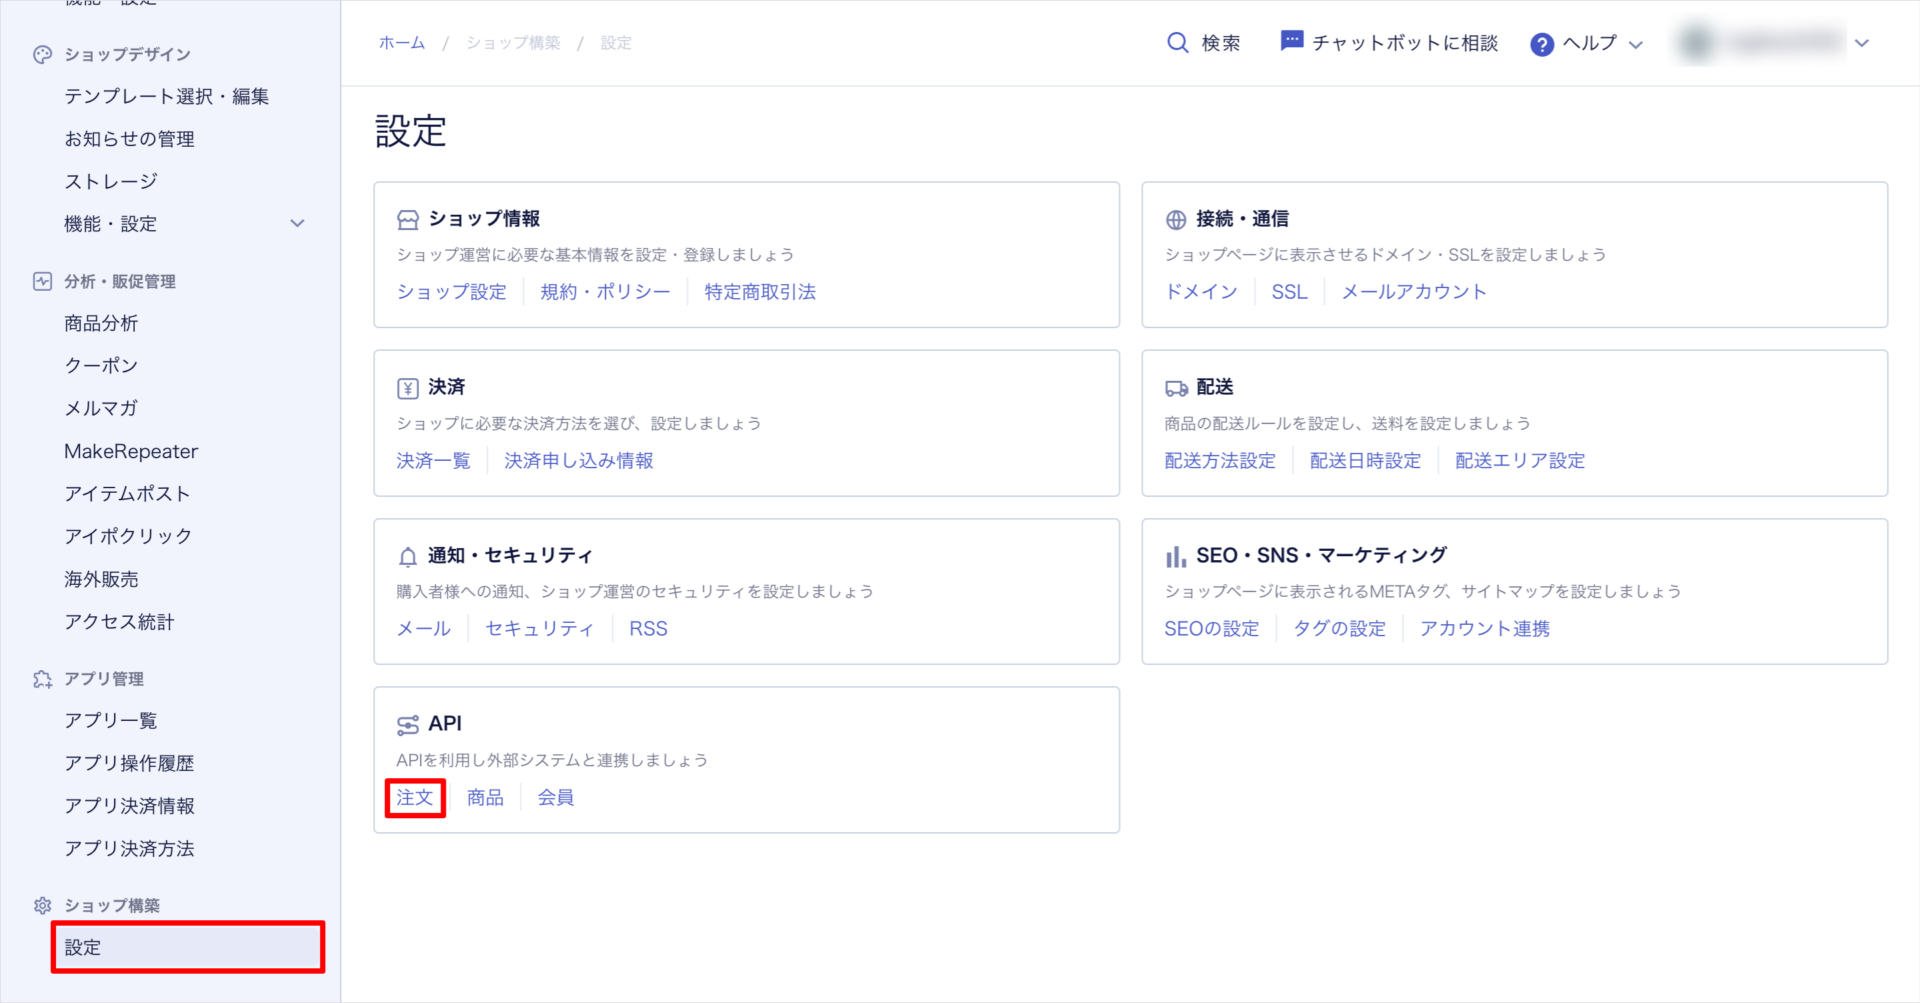Open the ヘルプ dropdown menu

coord(1637,45)
